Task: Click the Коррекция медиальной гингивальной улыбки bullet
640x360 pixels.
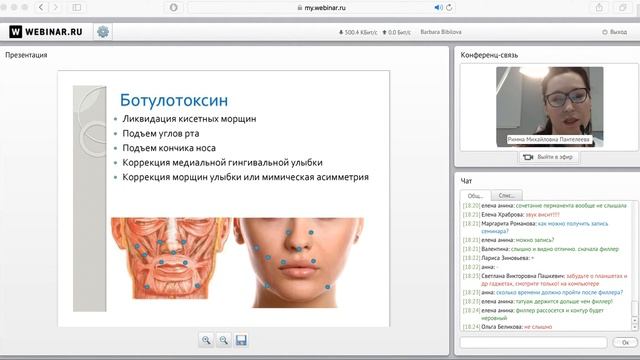Action: (222, 162)
